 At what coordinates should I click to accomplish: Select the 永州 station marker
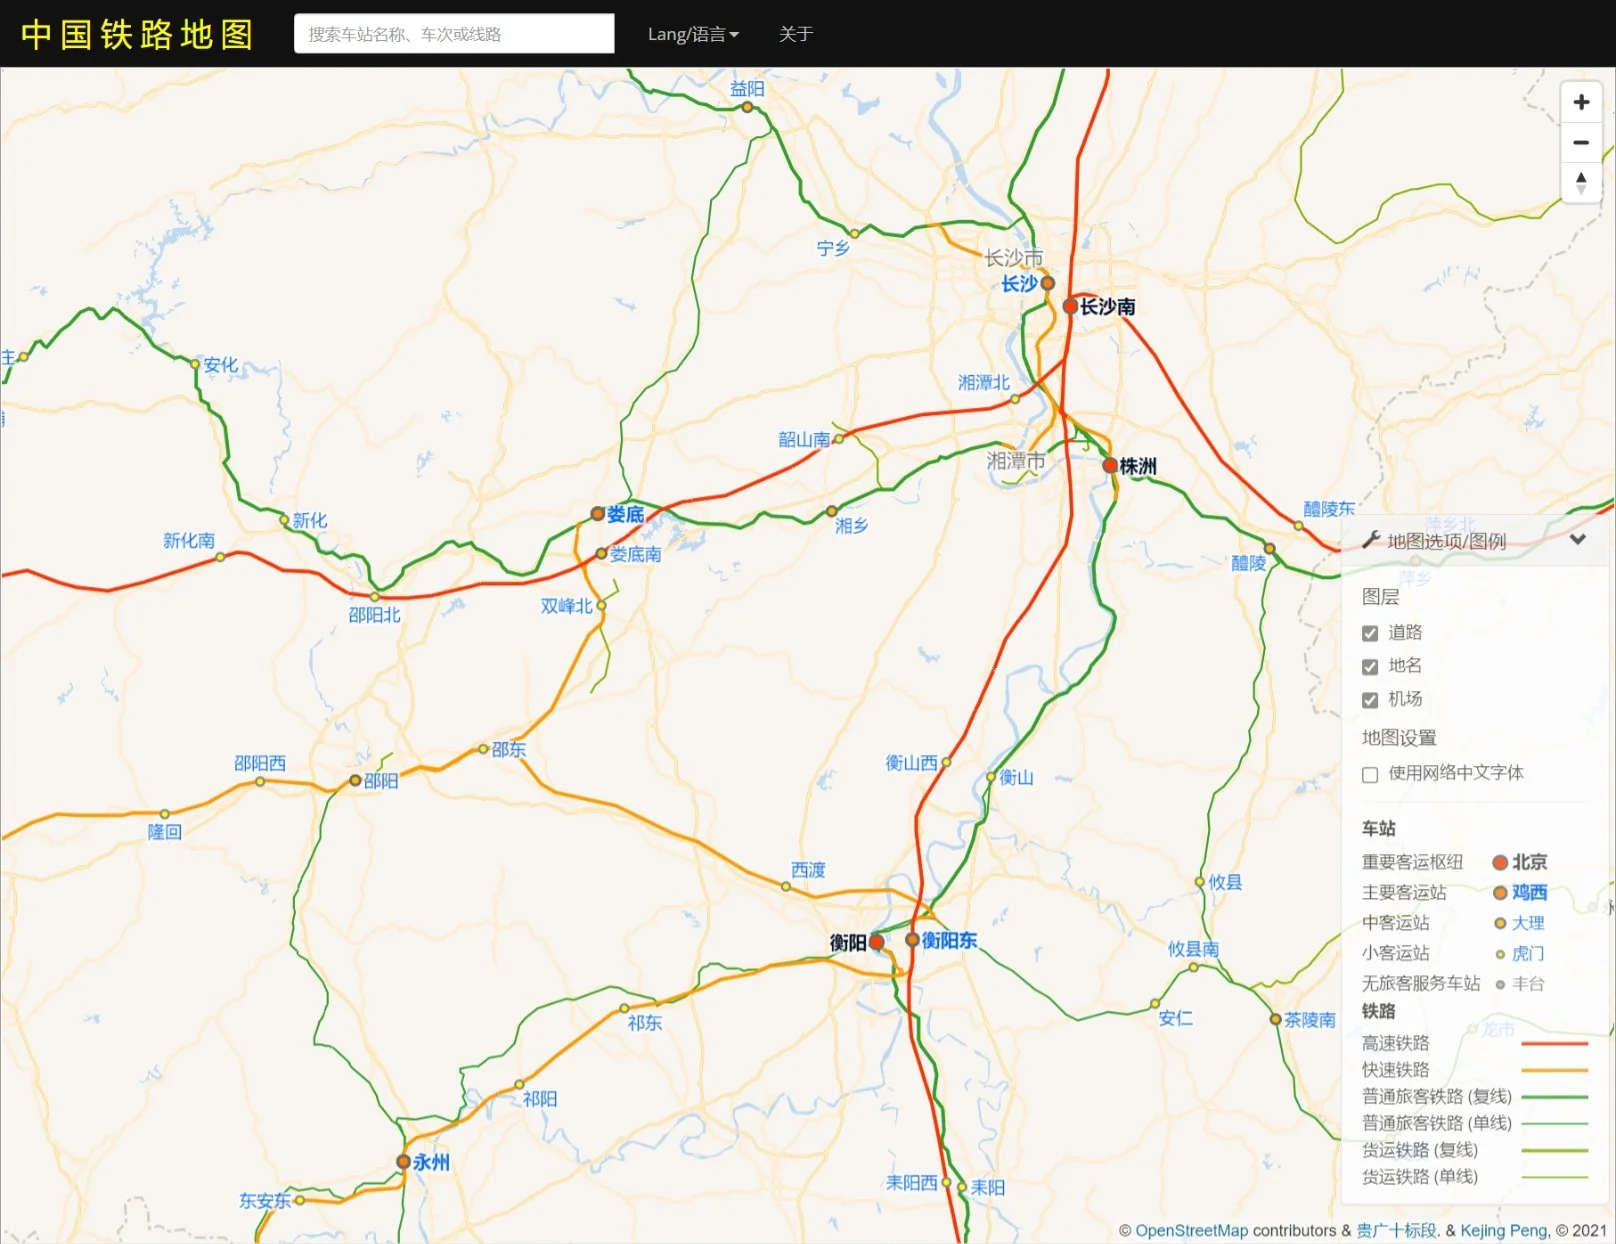[x=403, y=1161]
